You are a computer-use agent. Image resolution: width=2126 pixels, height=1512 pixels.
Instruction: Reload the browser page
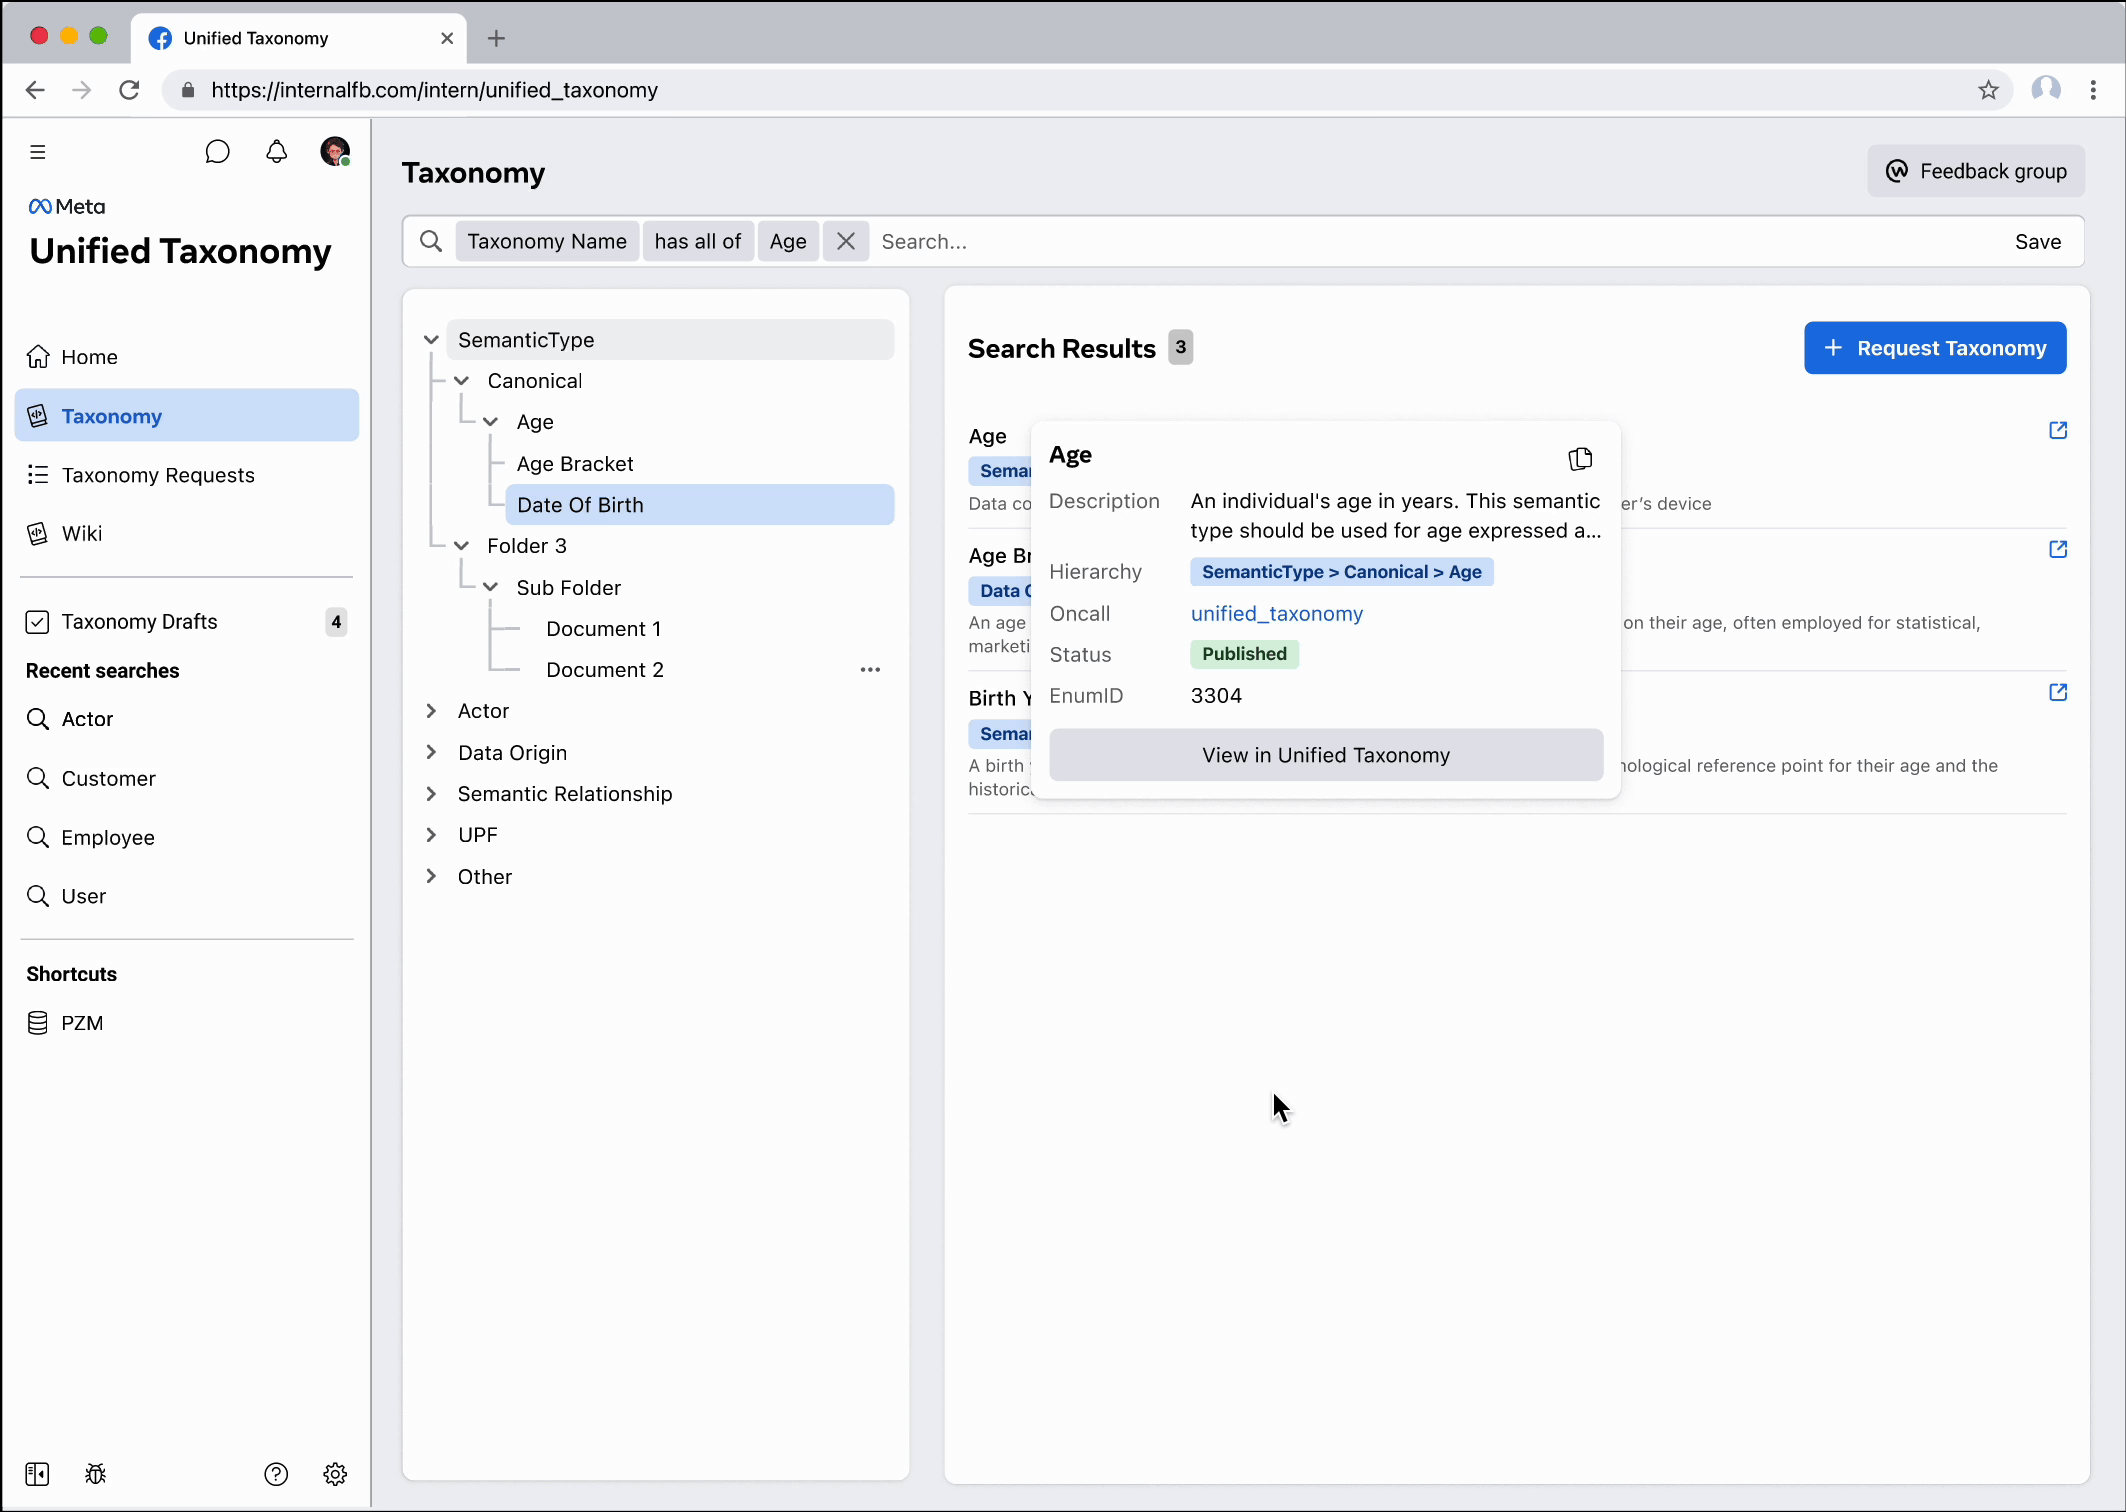tap(129, 90)
